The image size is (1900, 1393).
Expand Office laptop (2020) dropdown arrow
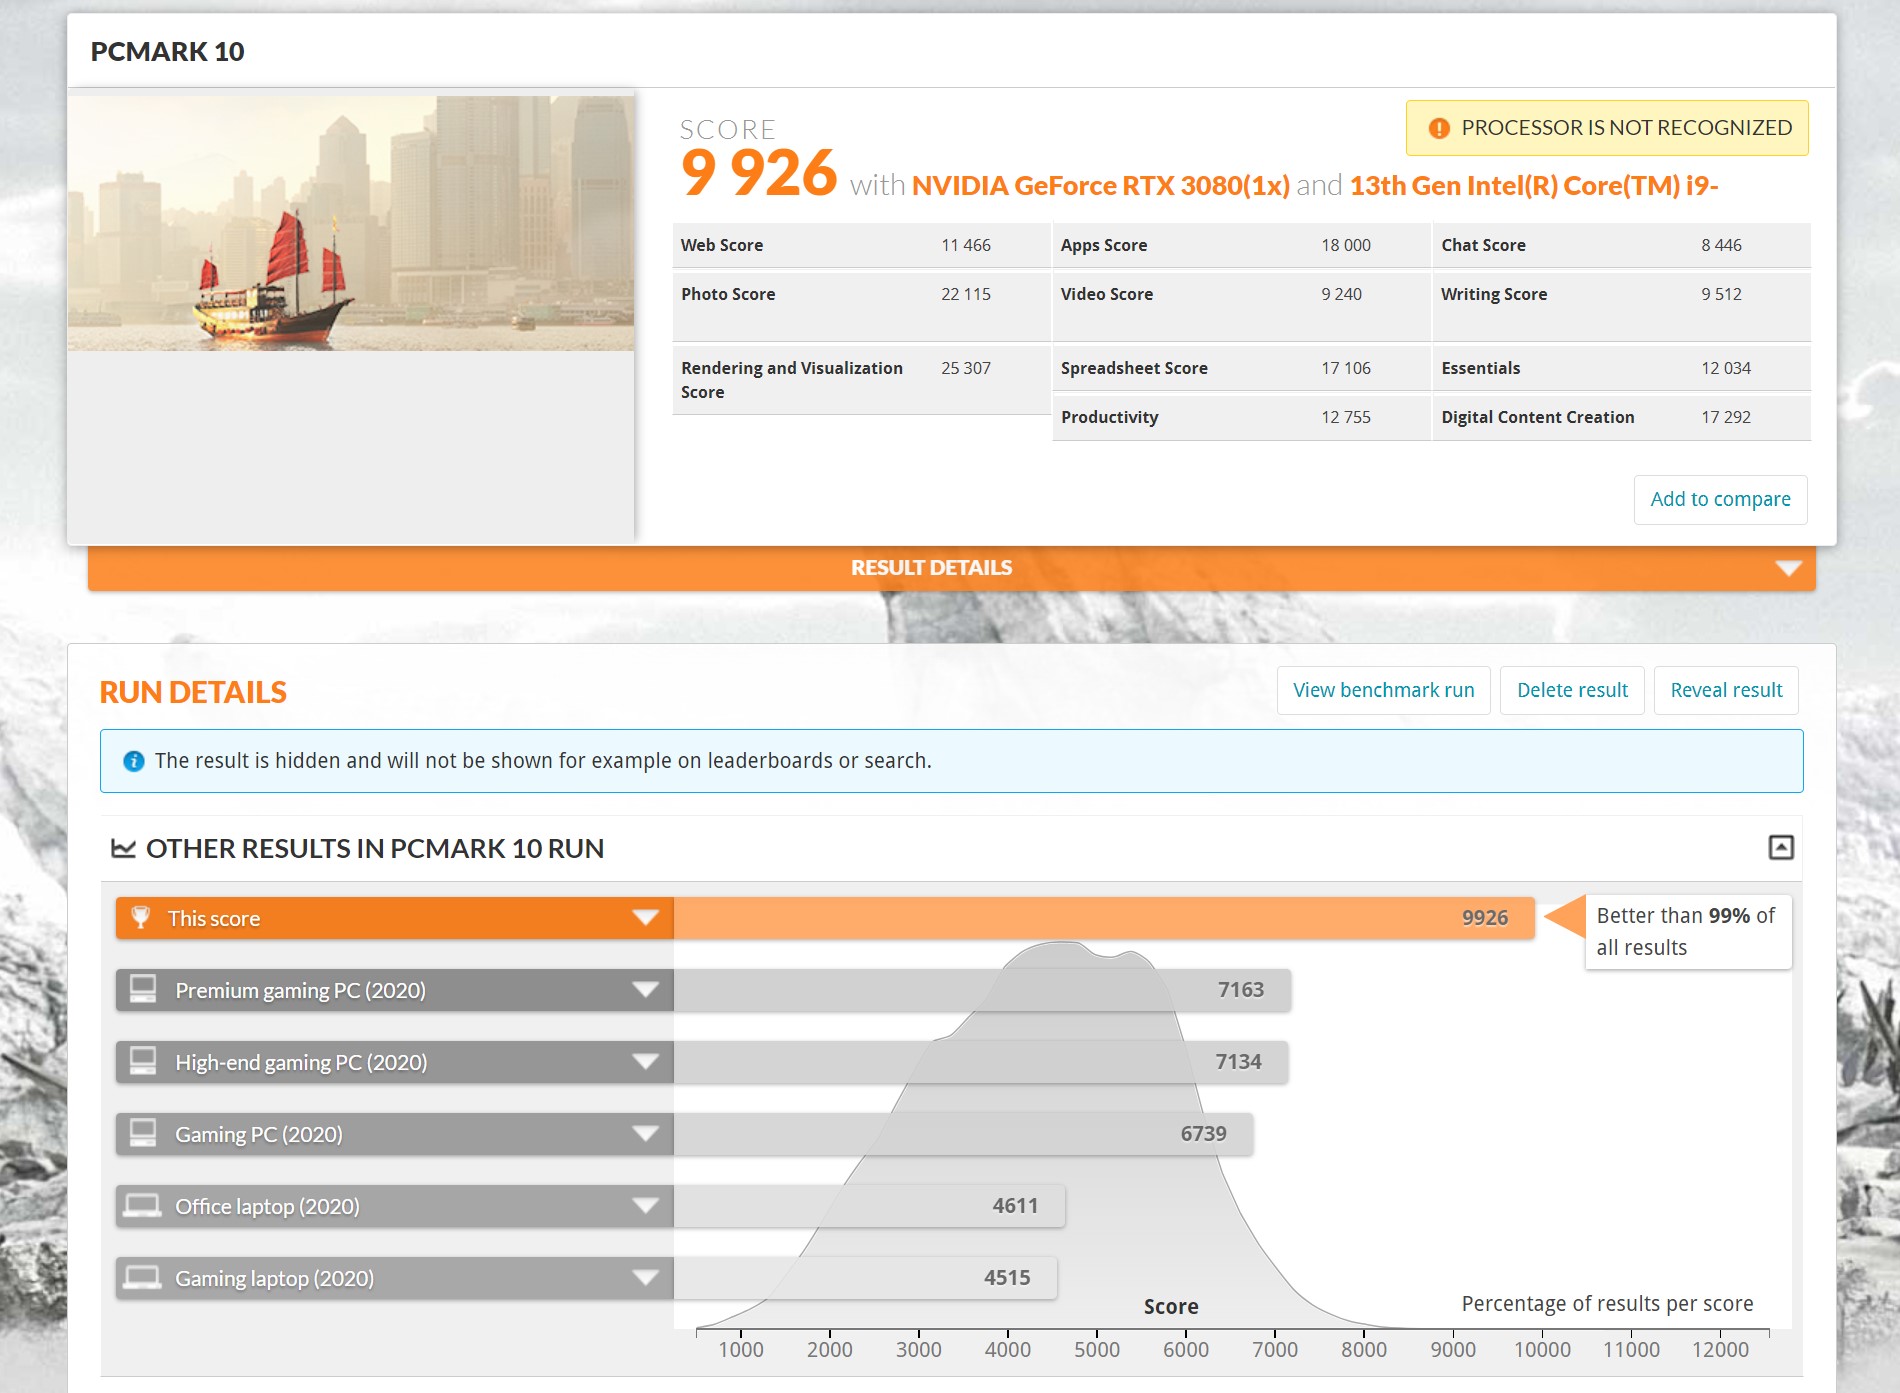click(646, 1205)
